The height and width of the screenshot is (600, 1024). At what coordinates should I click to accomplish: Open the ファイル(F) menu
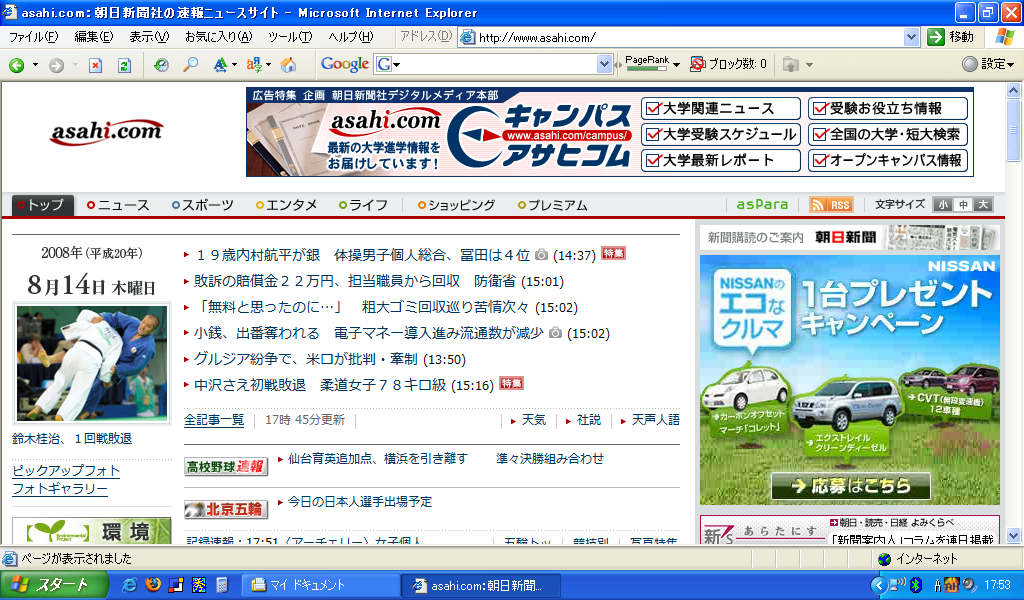(x=33, y=37)
